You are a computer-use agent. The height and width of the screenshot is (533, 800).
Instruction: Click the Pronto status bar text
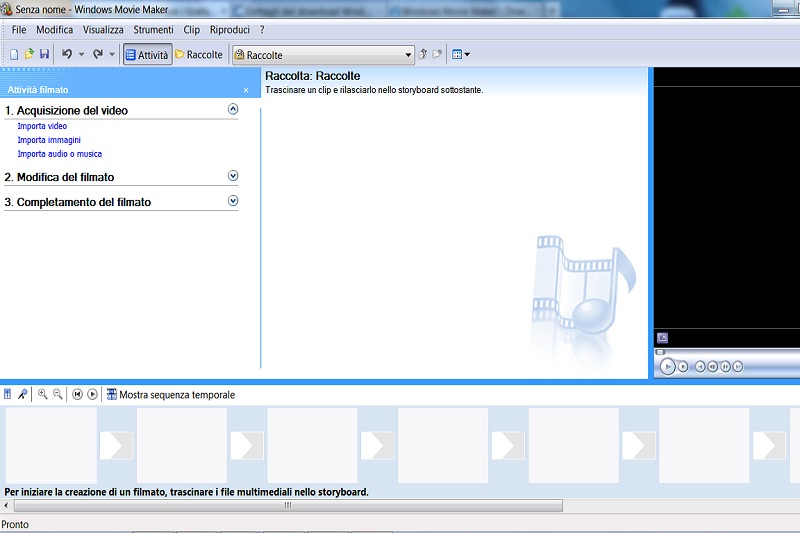[x=15, y=524]
